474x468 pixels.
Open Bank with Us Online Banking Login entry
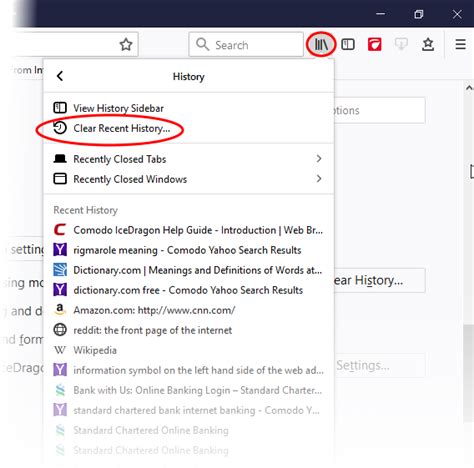click(189, 390)
